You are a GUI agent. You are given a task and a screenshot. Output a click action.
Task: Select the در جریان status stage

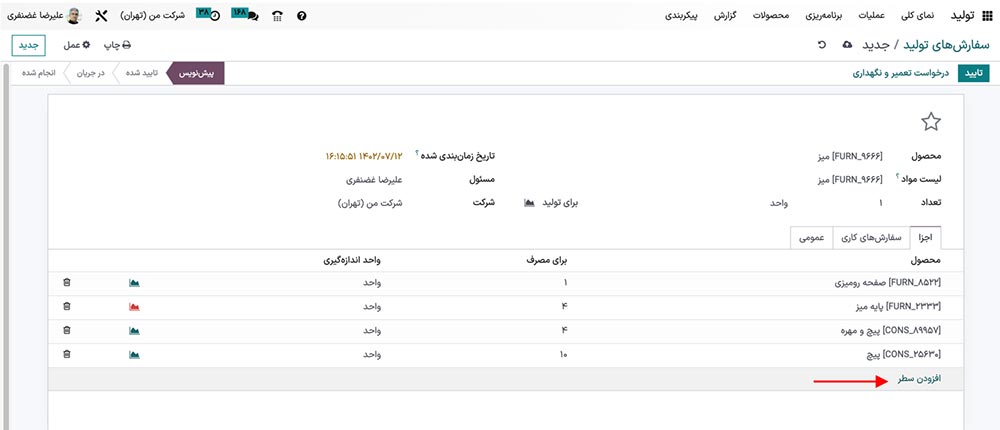click(x=91, y=73)
